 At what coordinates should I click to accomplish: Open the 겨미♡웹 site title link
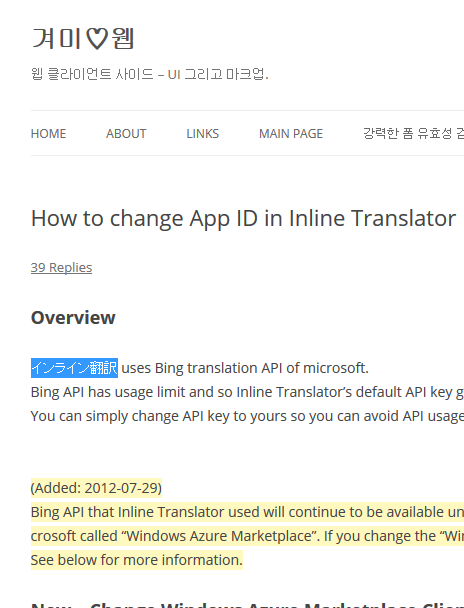click(83, 38)
